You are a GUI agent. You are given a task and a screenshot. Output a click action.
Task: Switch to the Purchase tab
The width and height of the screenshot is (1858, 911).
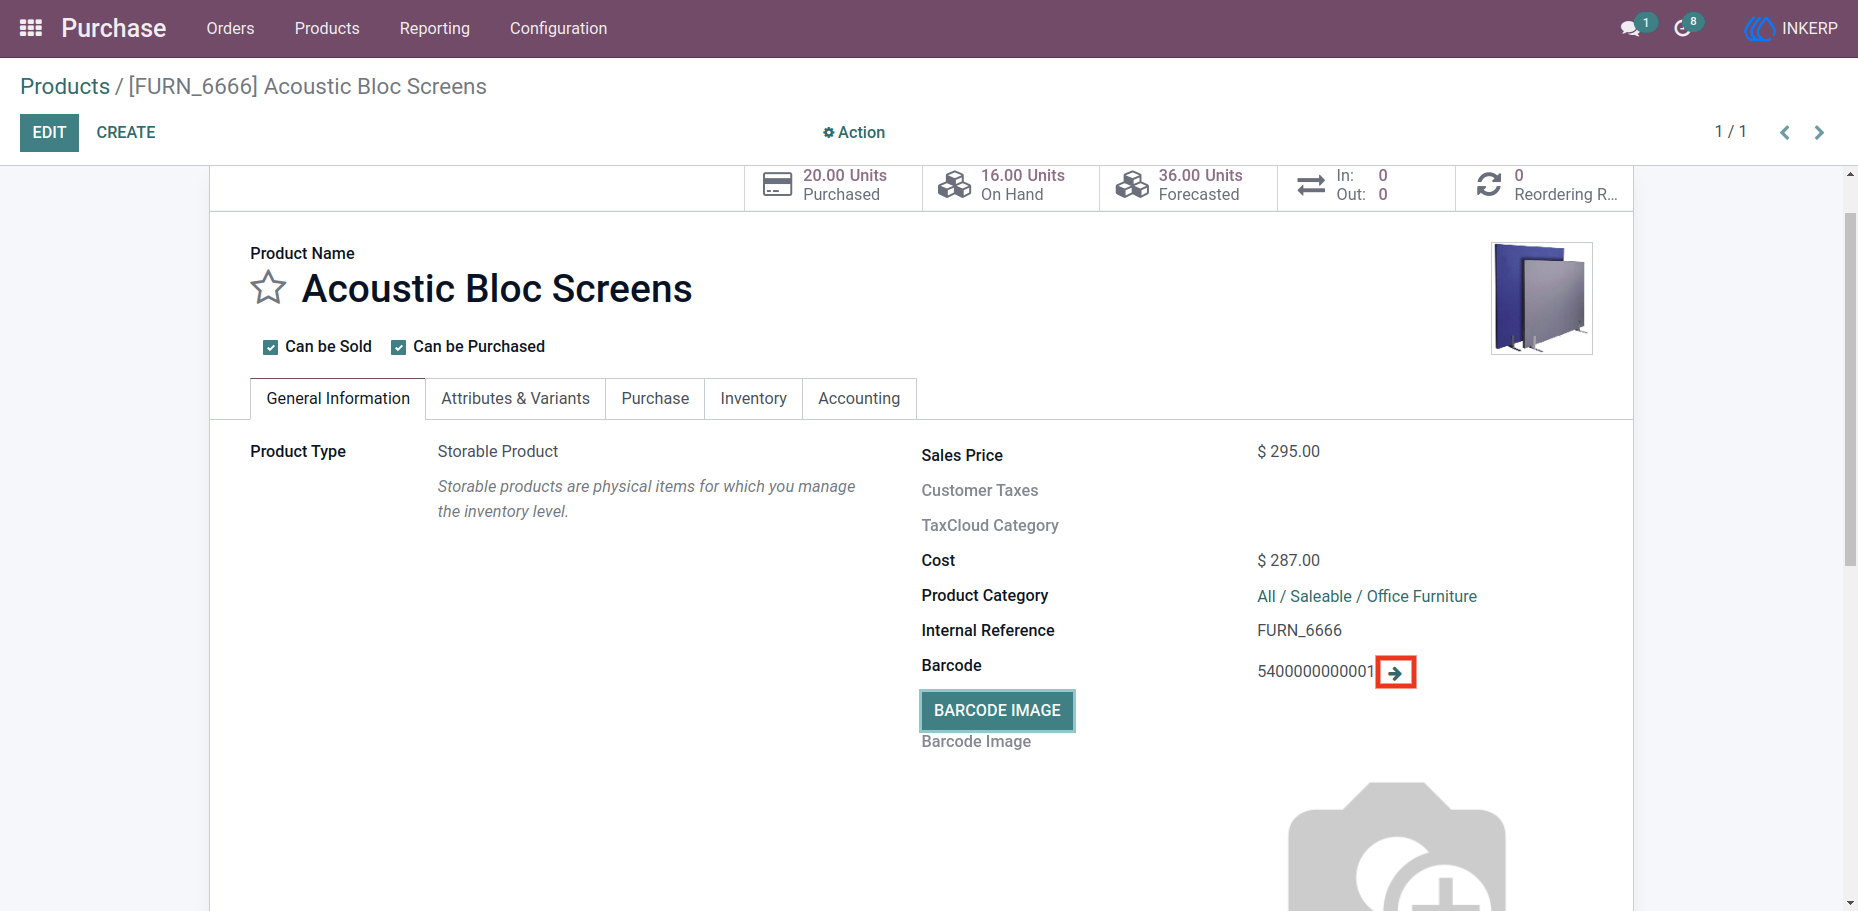(655, 398)
